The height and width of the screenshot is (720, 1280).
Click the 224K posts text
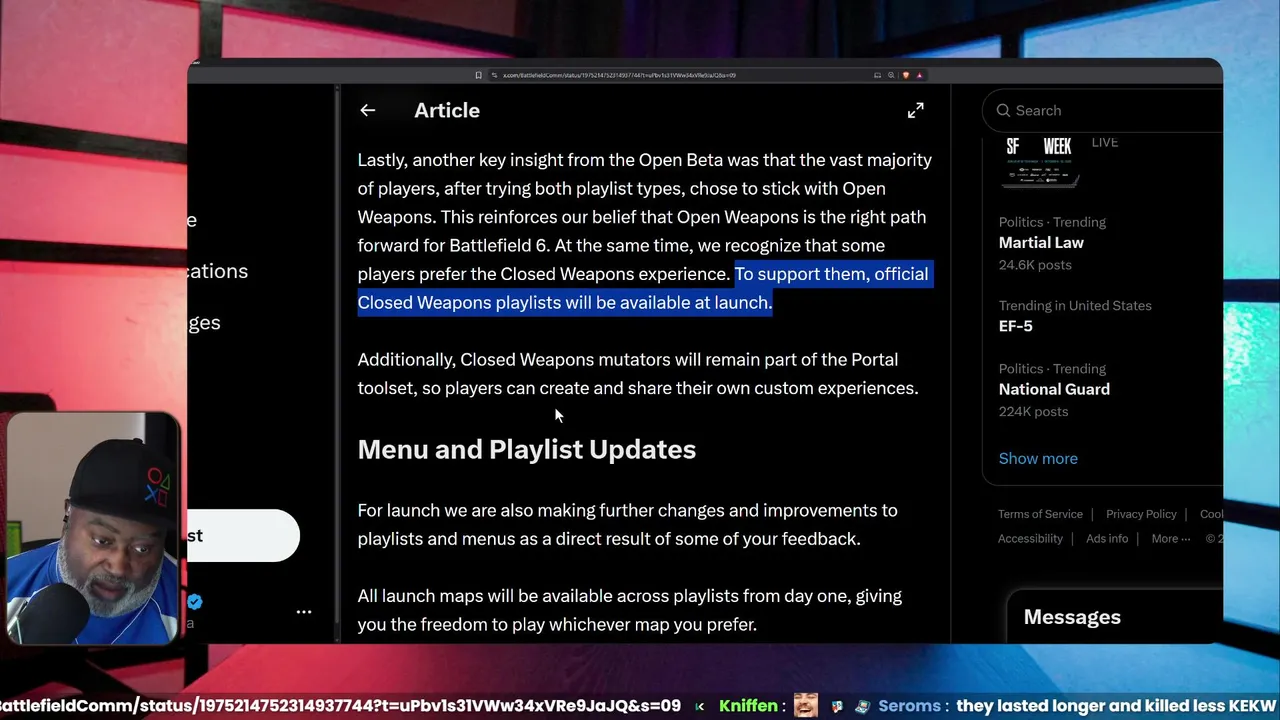[1033, 412]
